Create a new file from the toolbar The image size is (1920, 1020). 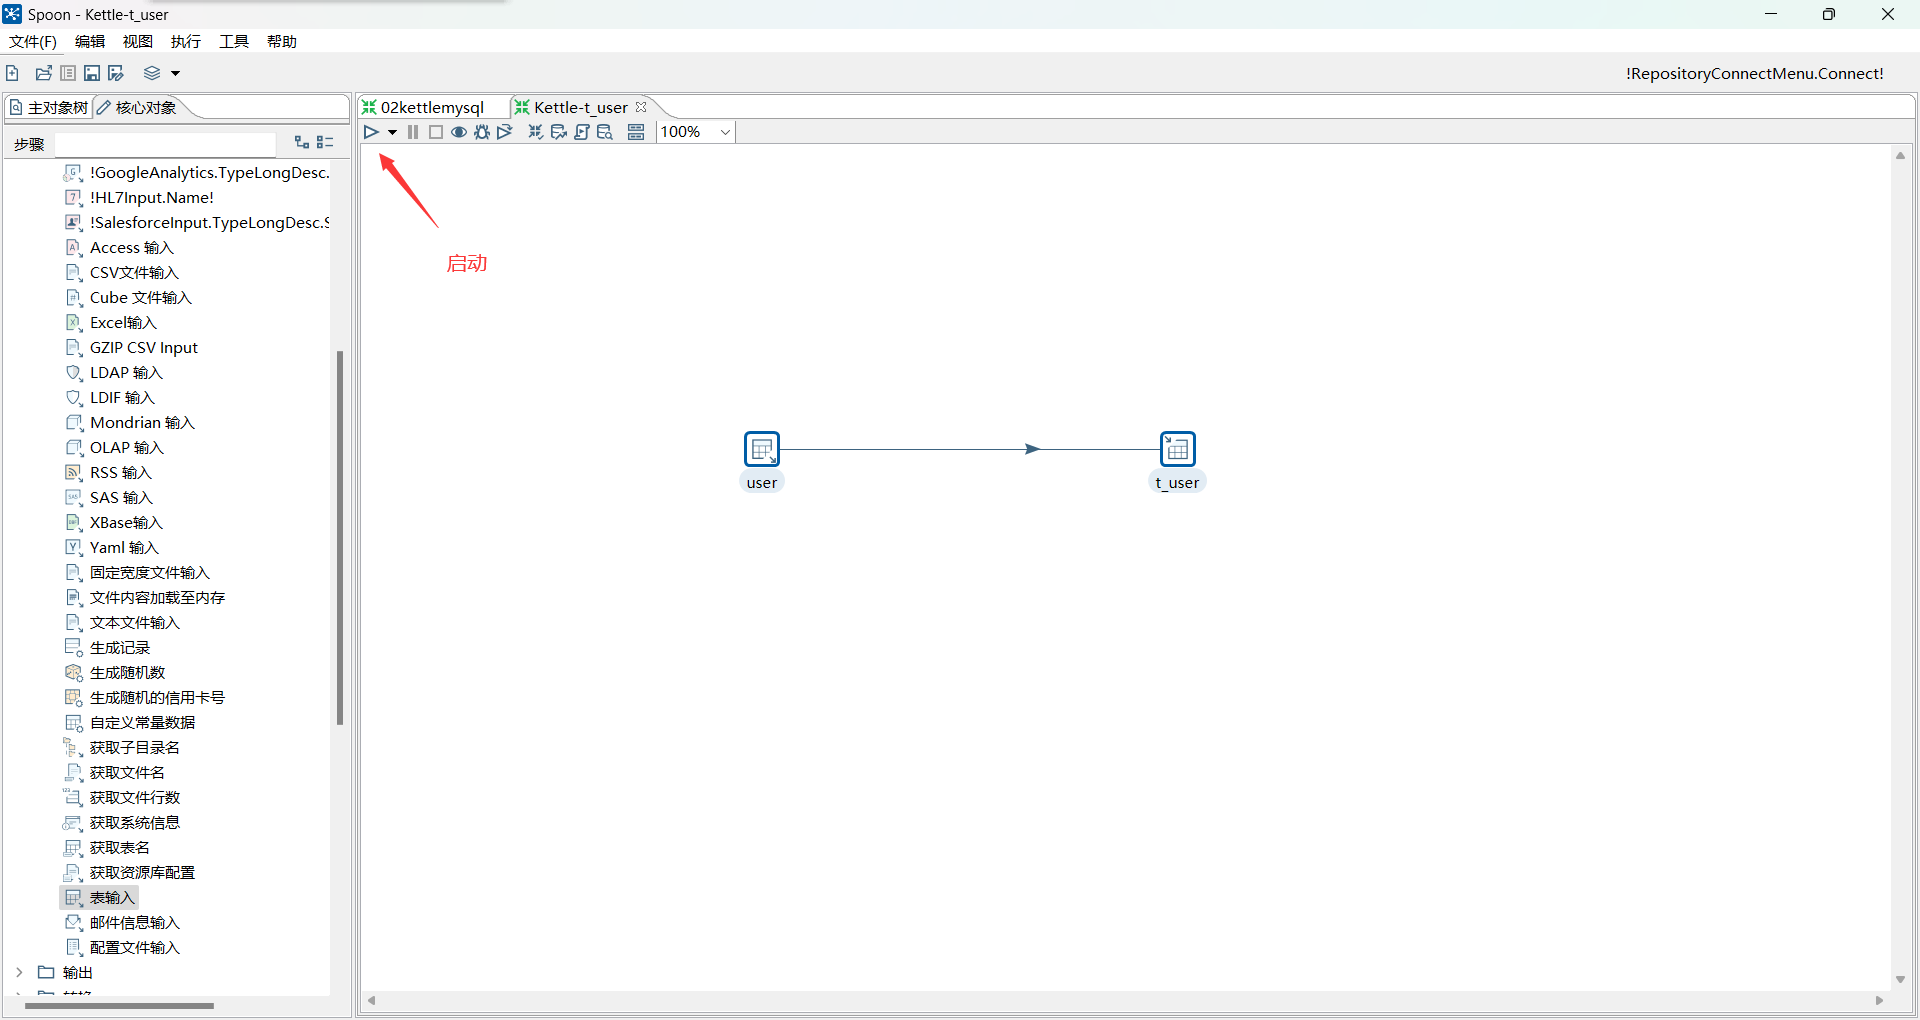[12, 73]
